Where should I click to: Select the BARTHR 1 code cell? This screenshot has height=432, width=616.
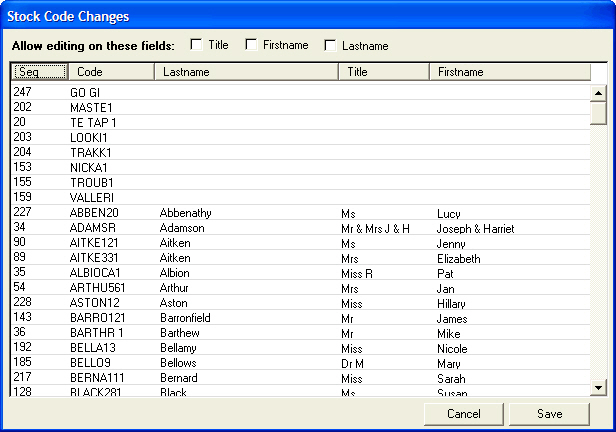[97, 333]
